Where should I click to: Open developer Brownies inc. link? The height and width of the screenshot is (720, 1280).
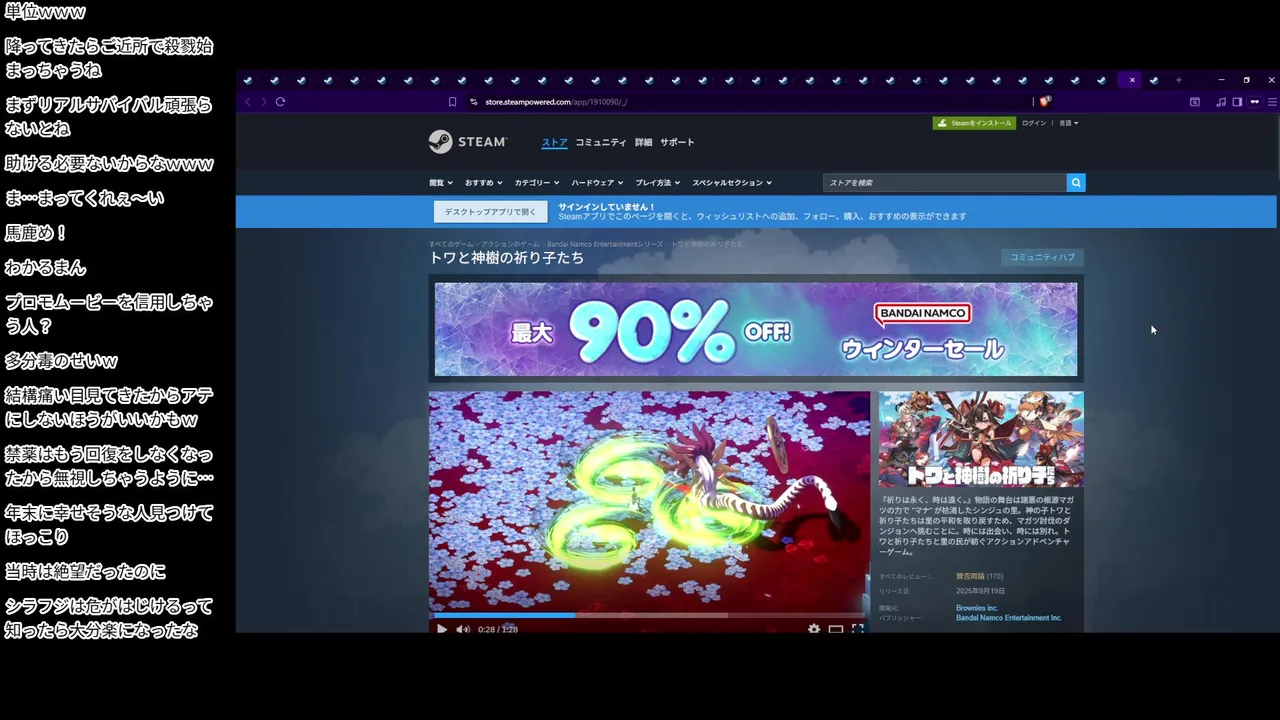pyautogui.click(x=977, y=608)
